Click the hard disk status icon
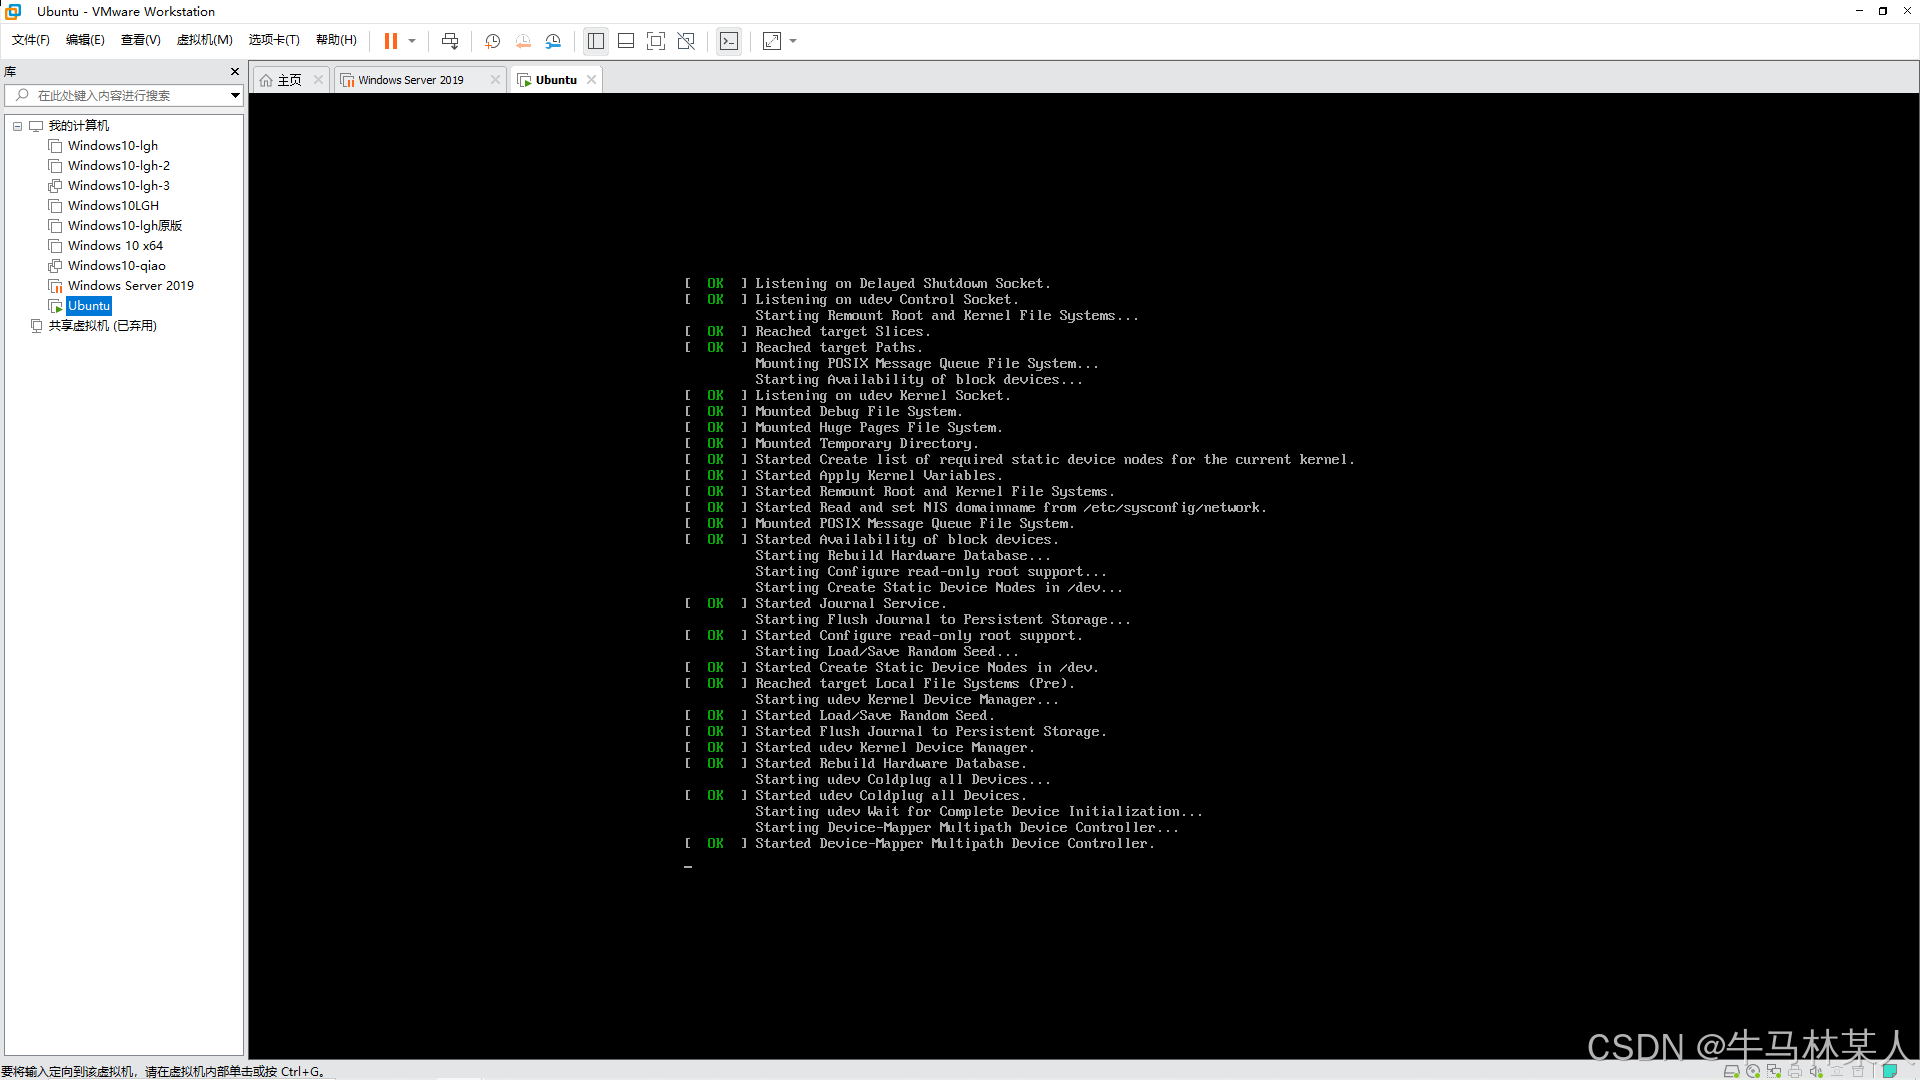Screen dimensions: 1920x1080 1732,1070
